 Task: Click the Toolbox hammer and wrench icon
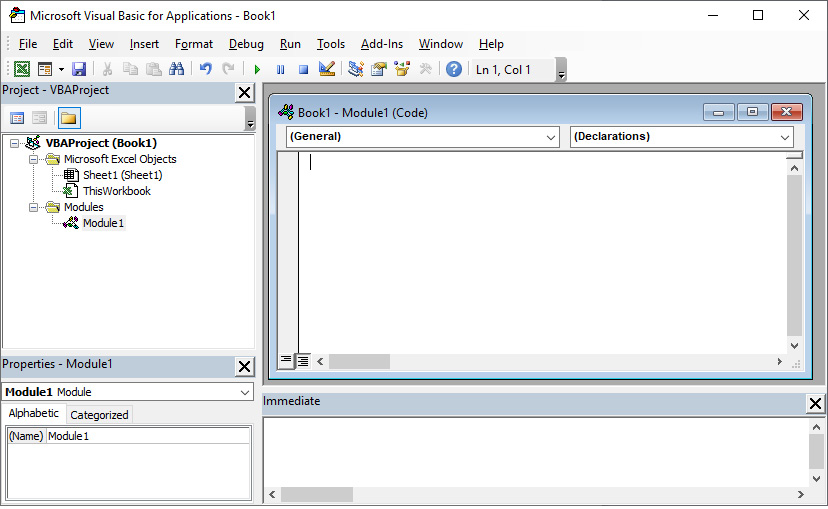(x=425, y=69)
